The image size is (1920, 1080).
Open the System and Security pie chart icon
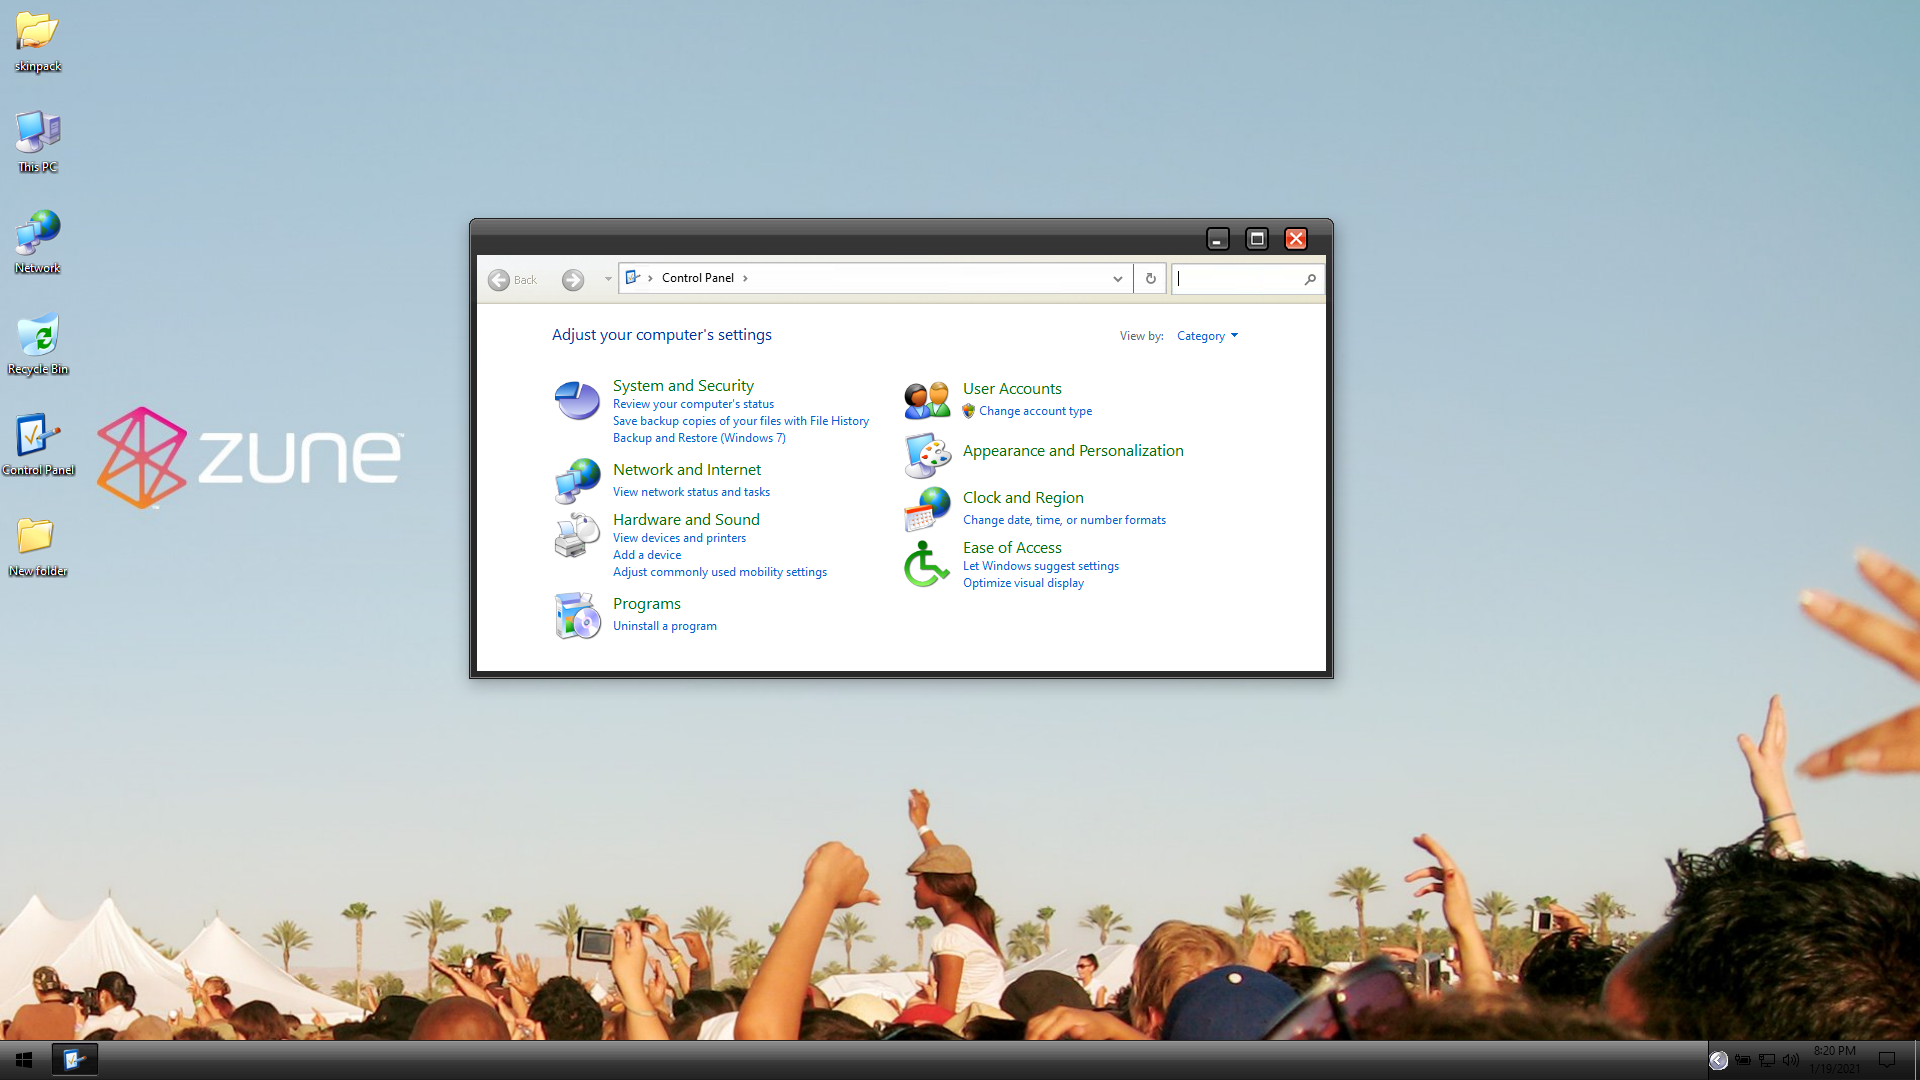[577, 401]
